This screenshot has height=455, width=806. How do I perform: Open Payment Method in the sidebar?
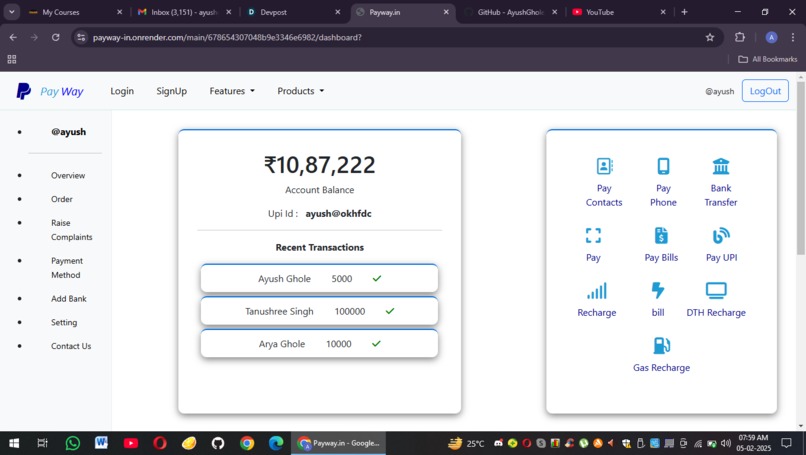click(x=67, y=268)
